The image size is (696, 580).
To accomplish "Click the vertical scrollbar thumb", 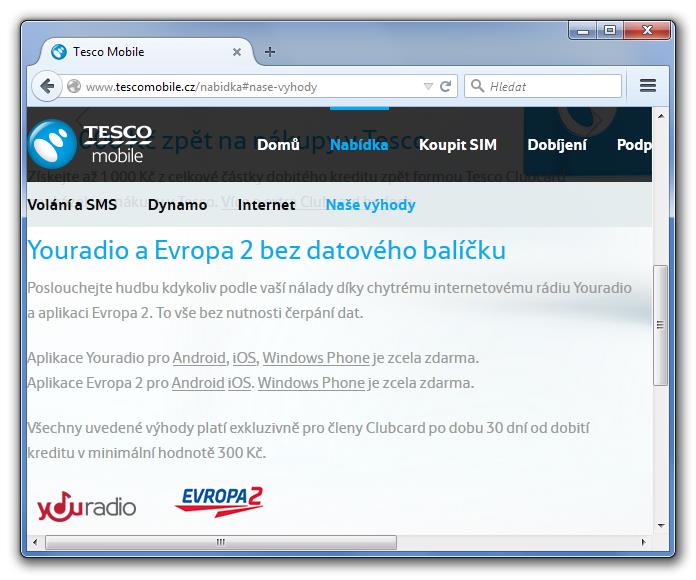I will point(661,325).
